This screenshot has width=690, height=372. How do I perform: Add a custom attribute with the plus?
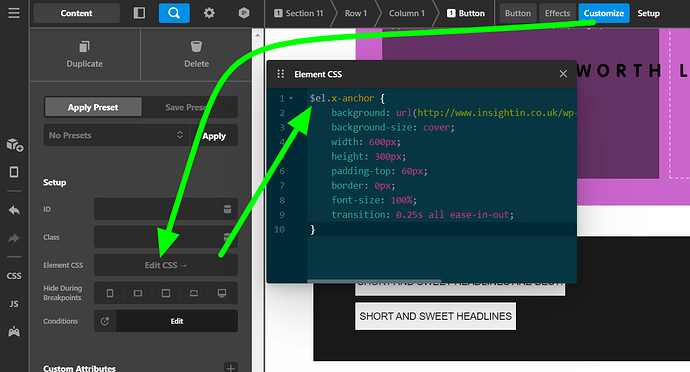tap(231, 367)
